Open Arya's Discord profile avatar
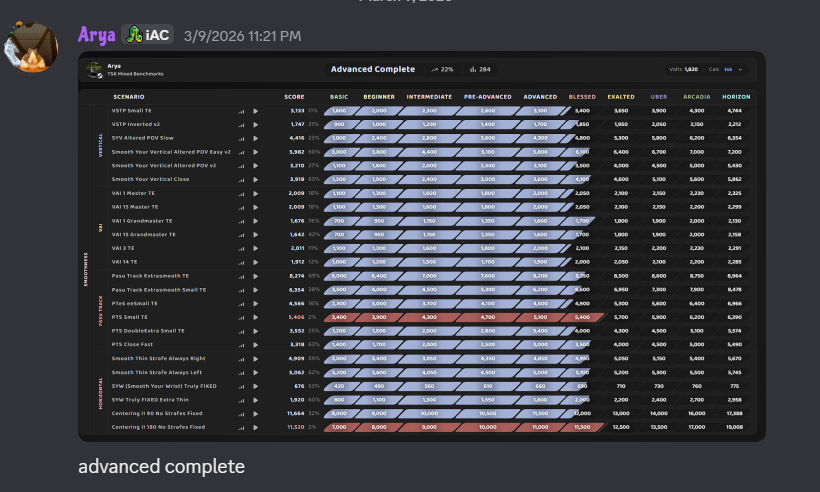 pos(31,48)
